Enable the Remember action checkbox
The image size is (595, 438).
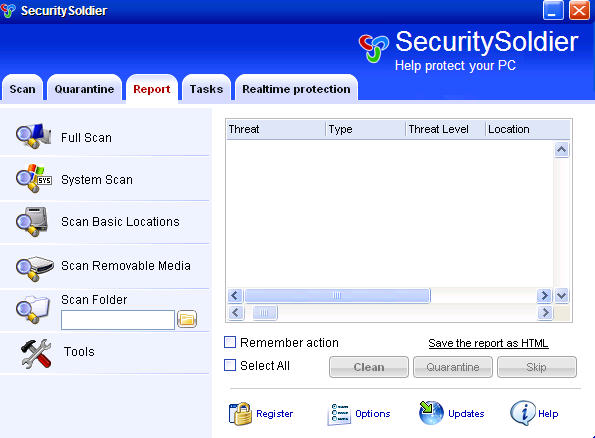230,342
